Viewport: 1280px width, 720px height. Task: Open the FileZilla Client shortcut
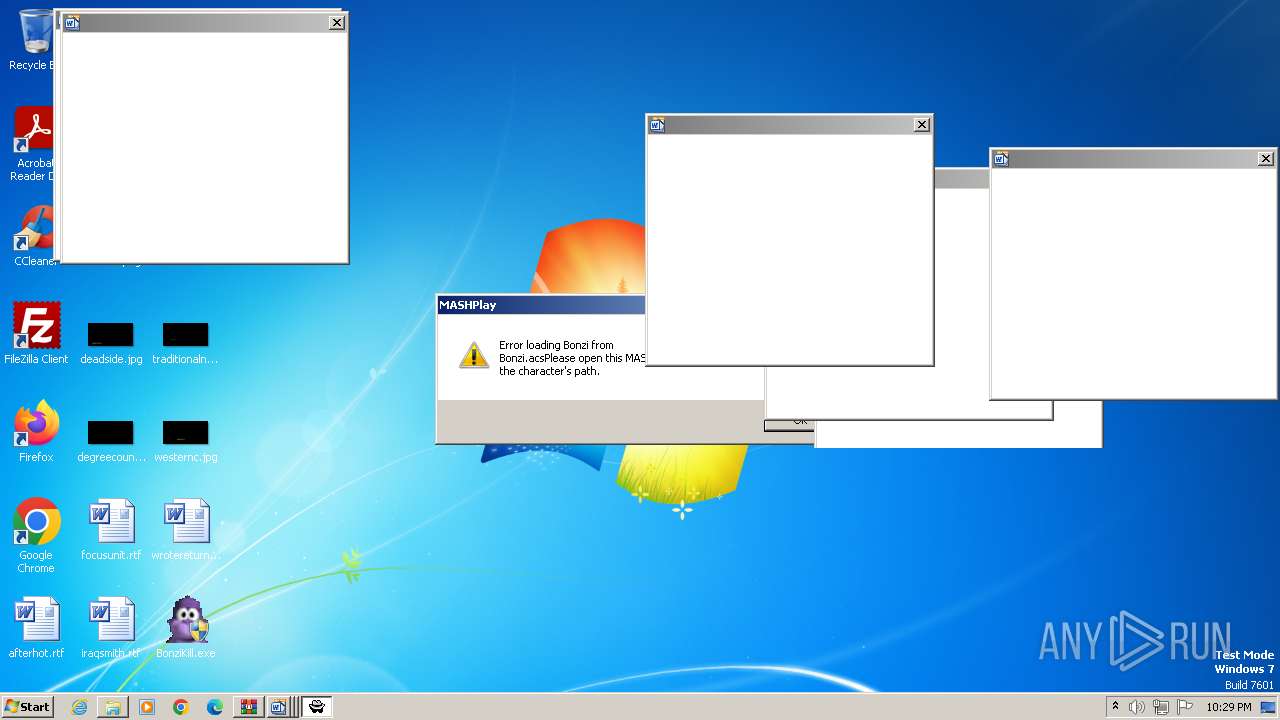36,333
